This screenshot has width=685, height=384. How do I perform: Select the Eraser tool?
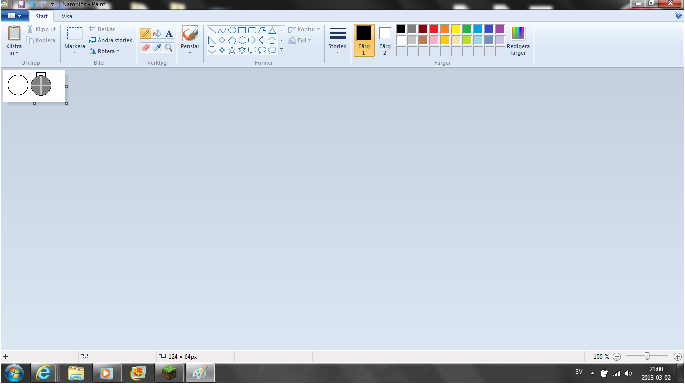[145, 47]
